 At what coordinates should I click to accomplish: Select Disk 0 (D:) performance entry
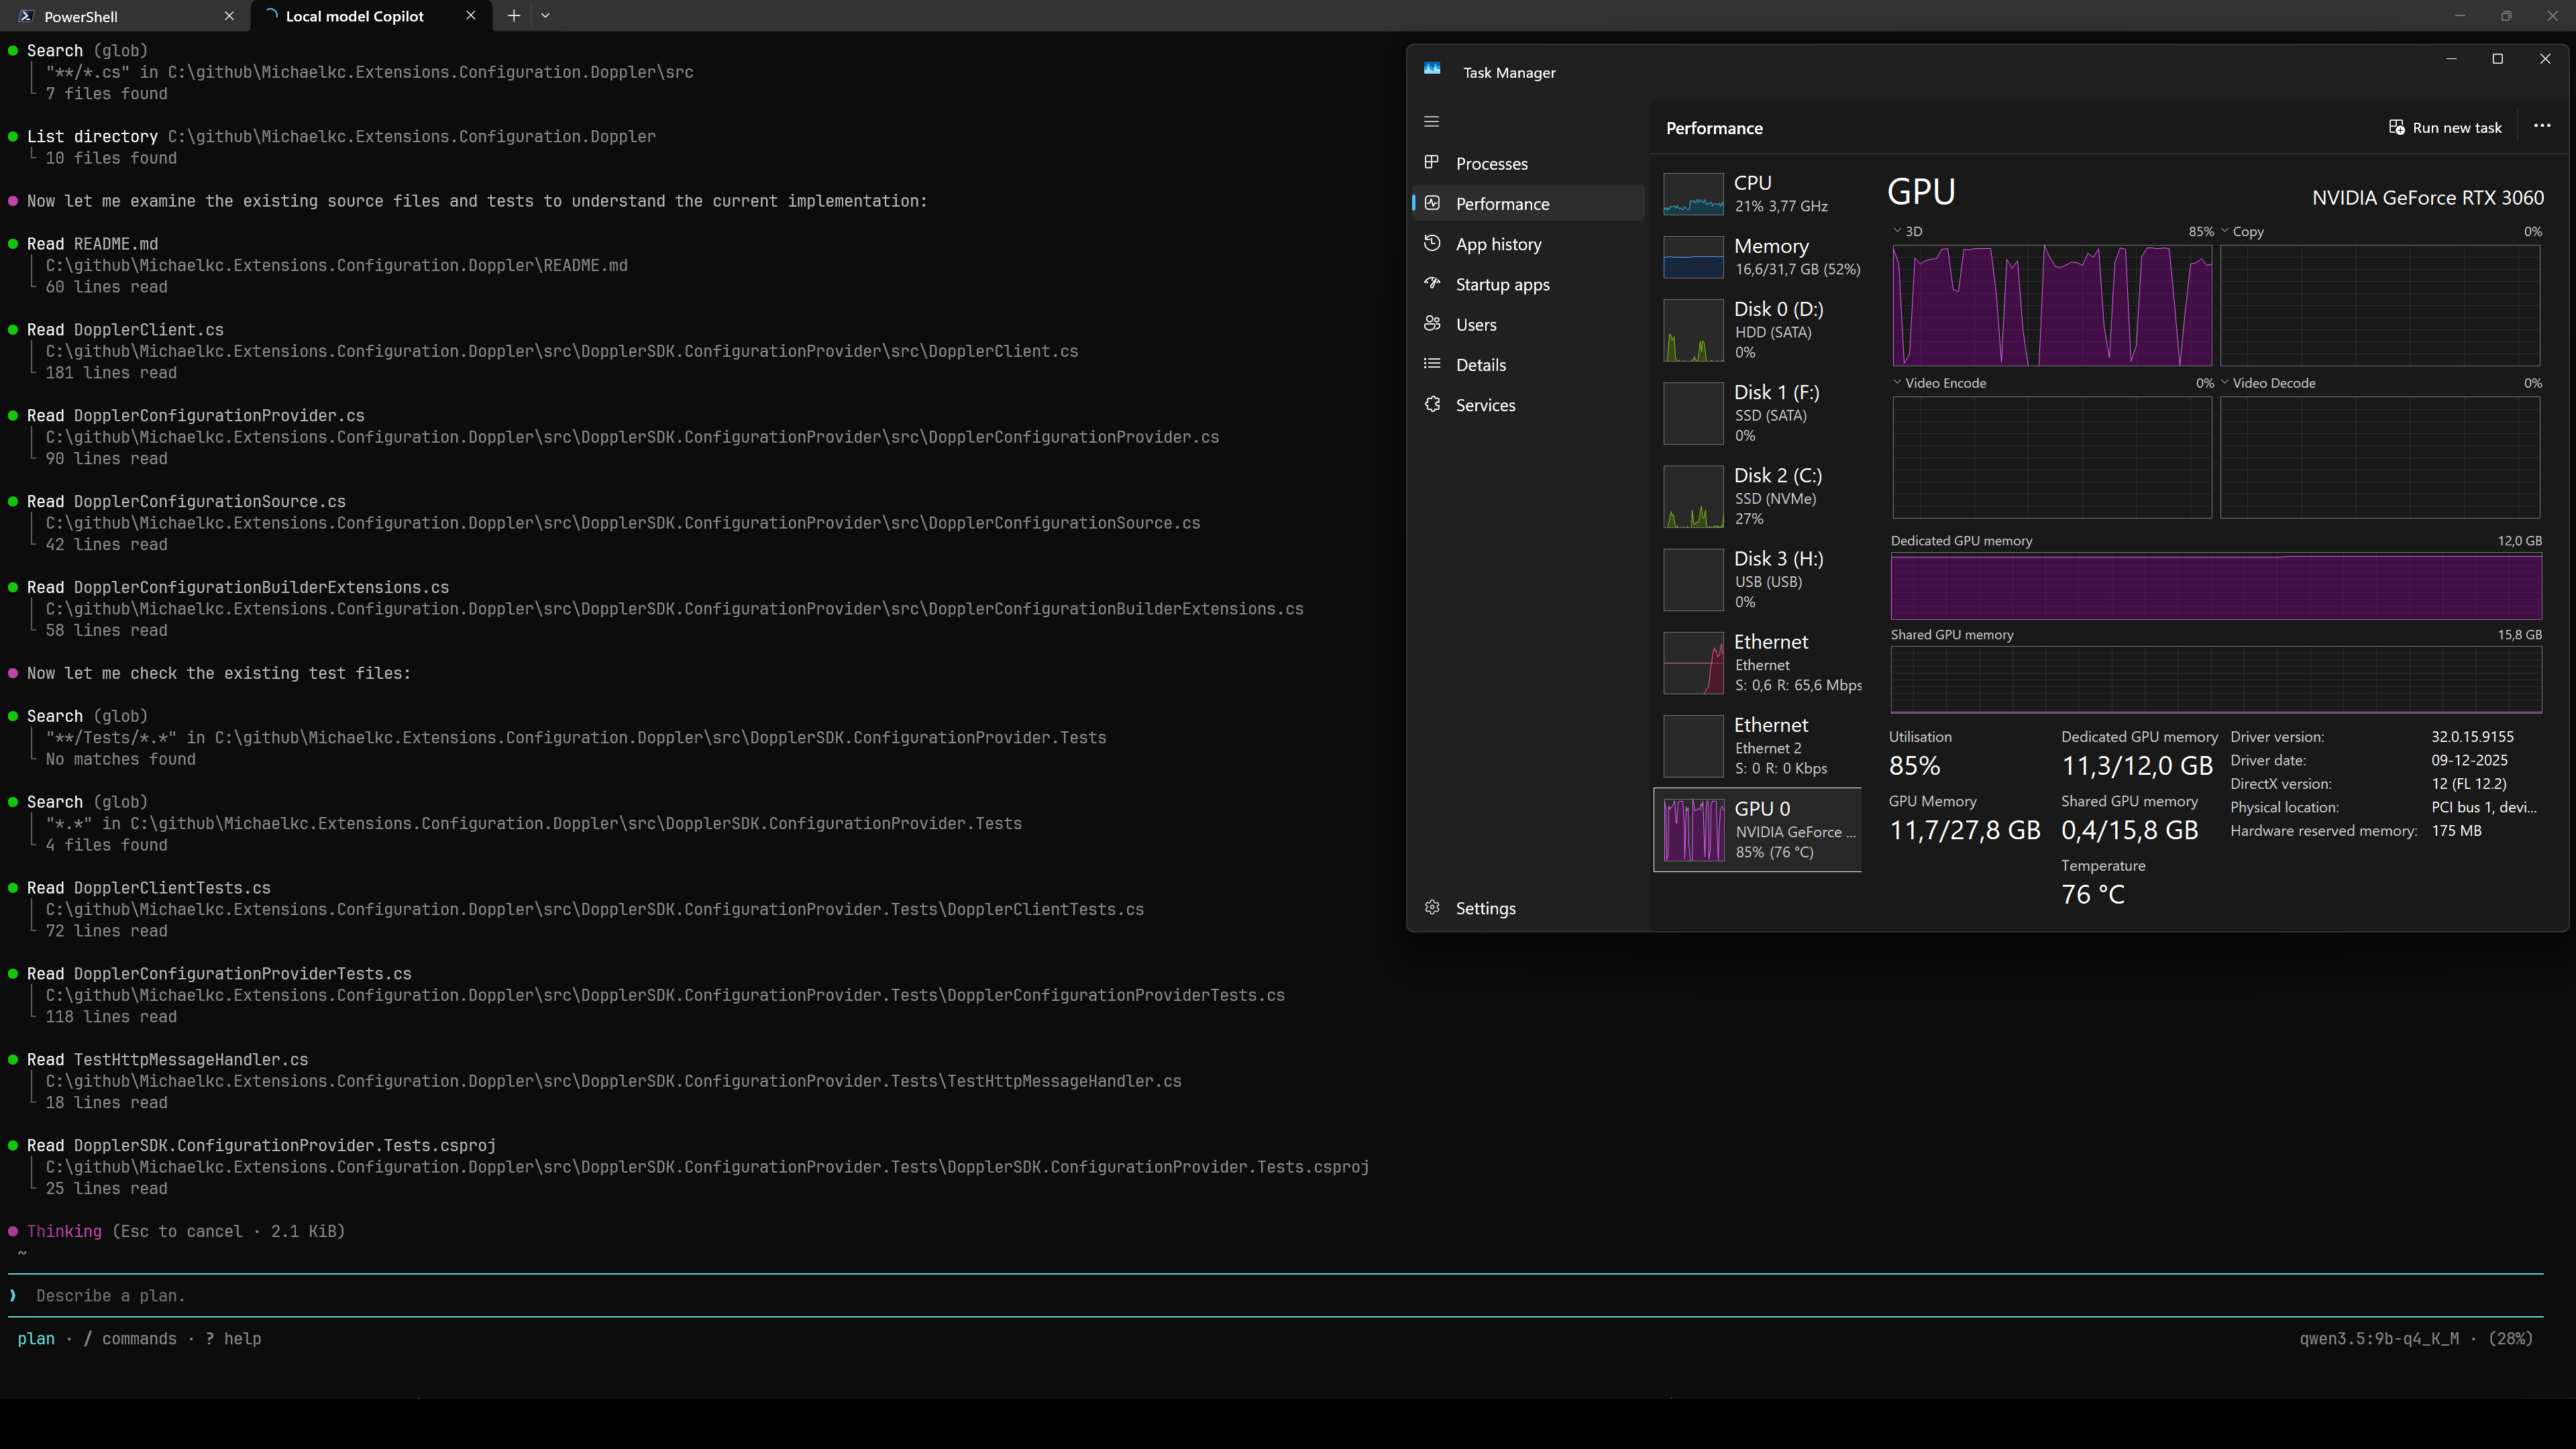[1759, 330]
